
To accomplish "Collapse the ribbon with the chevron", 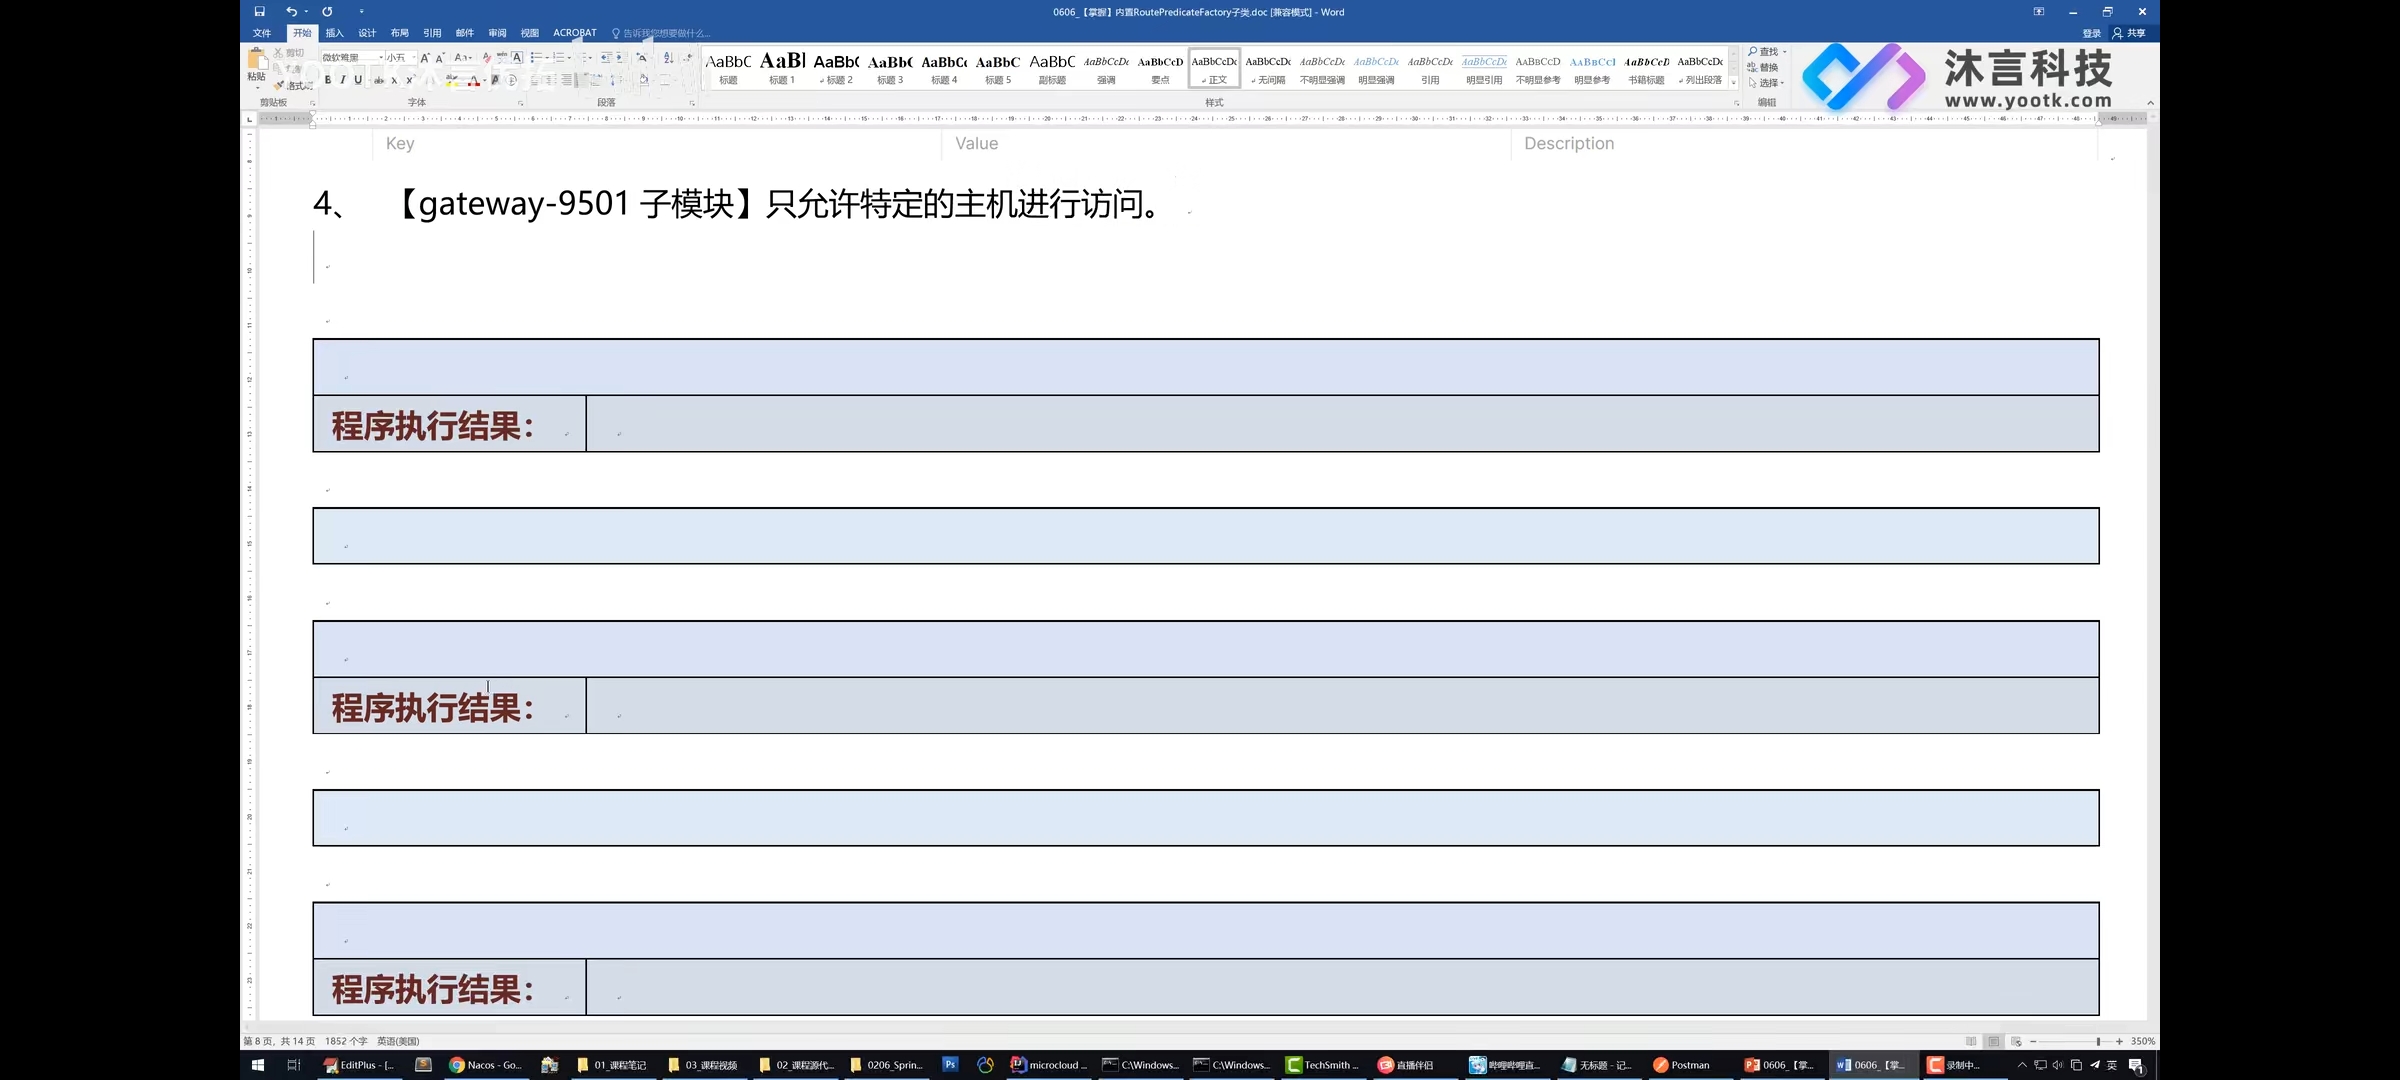I will [2150, 103].
